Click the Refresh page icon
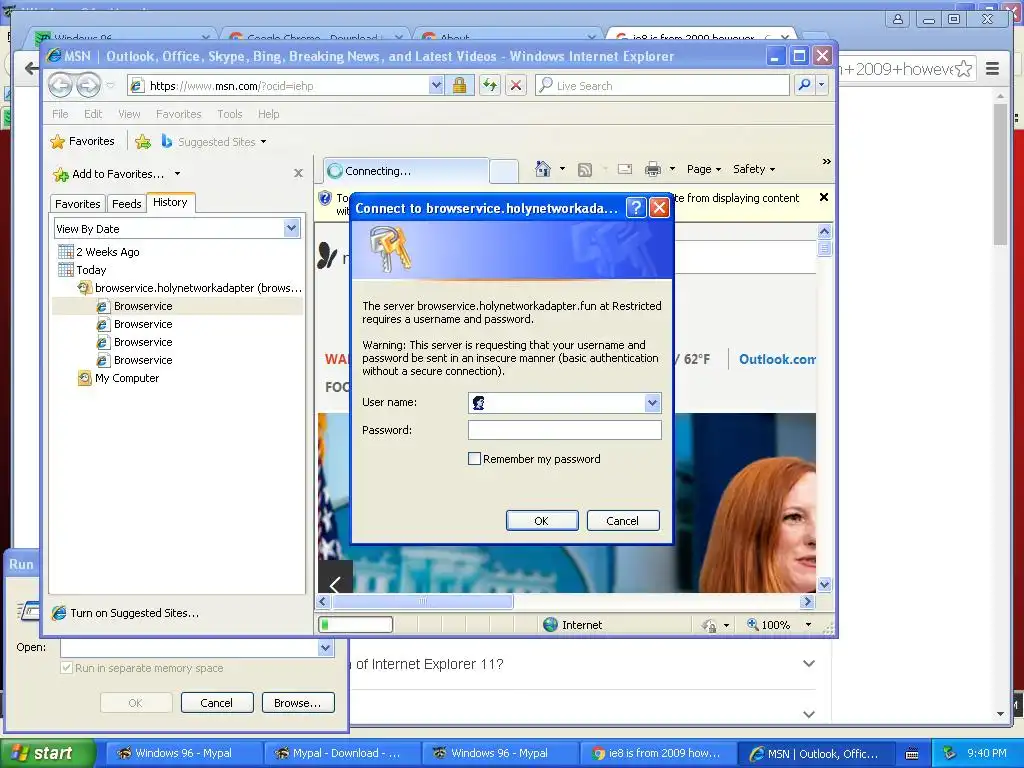The image size is (1024, 768). (490, 86)
